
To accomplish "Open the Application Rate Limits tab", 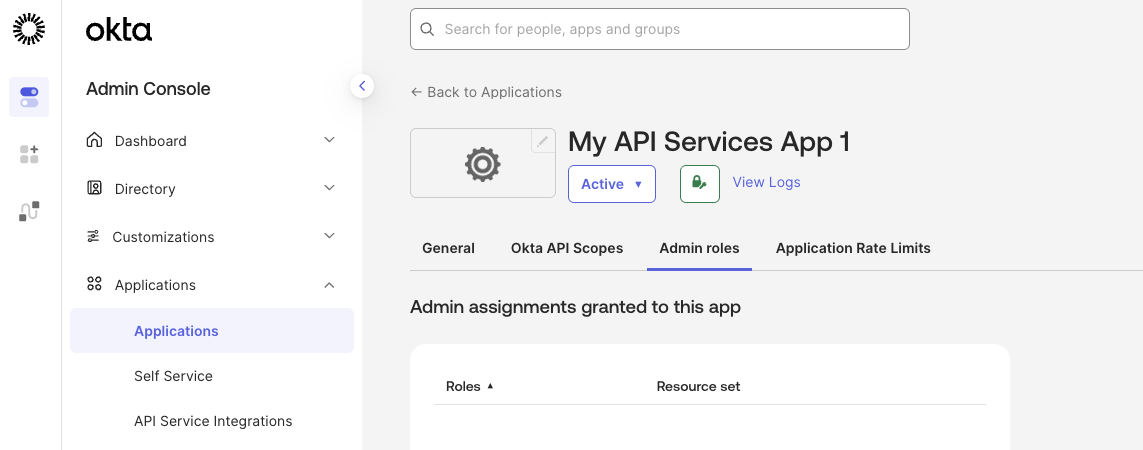I will tap(853, 248).
